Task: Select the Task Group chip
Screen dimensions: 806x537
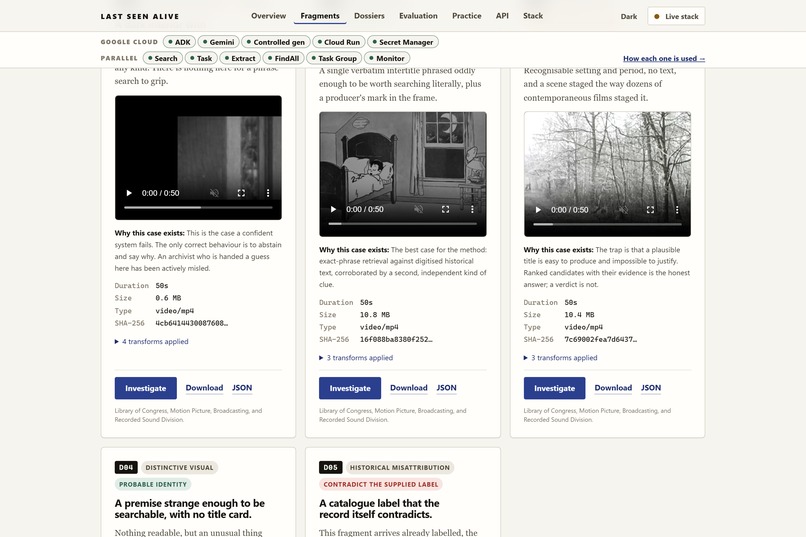Action: [x=334, y=59]
